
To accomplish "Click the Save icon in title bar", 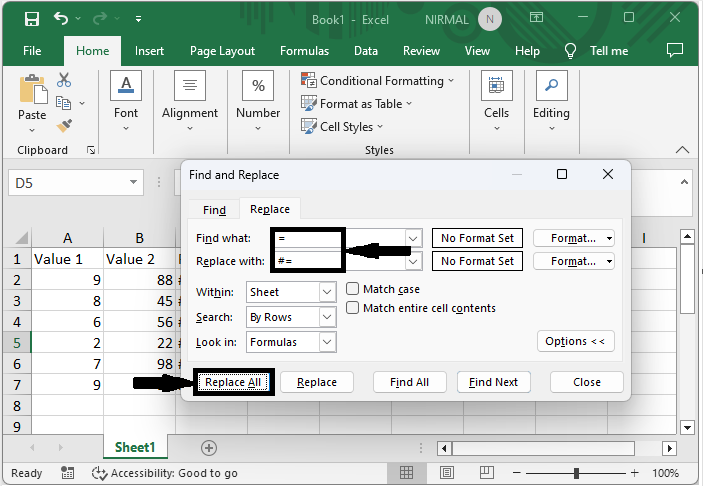I will 32,19.
